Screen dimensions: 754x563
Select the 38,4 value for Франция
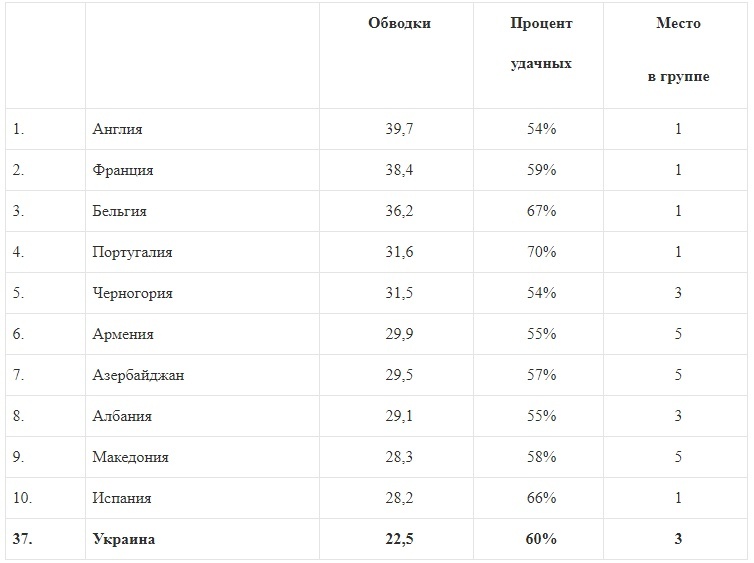[399, 170]
